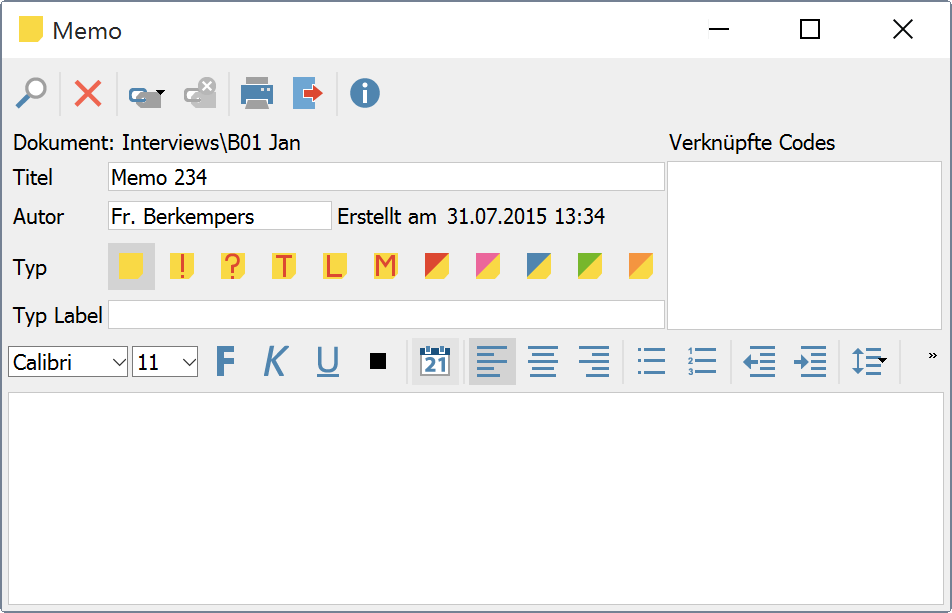Open the black font color swatch
This screenshot has width=952, height=613.
pyautogui.click(x=378, y=361)
